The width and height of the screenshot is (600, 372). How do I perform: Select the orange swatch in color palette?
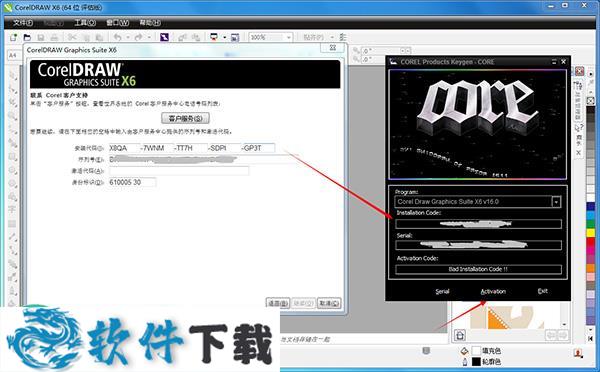(590, 268)
